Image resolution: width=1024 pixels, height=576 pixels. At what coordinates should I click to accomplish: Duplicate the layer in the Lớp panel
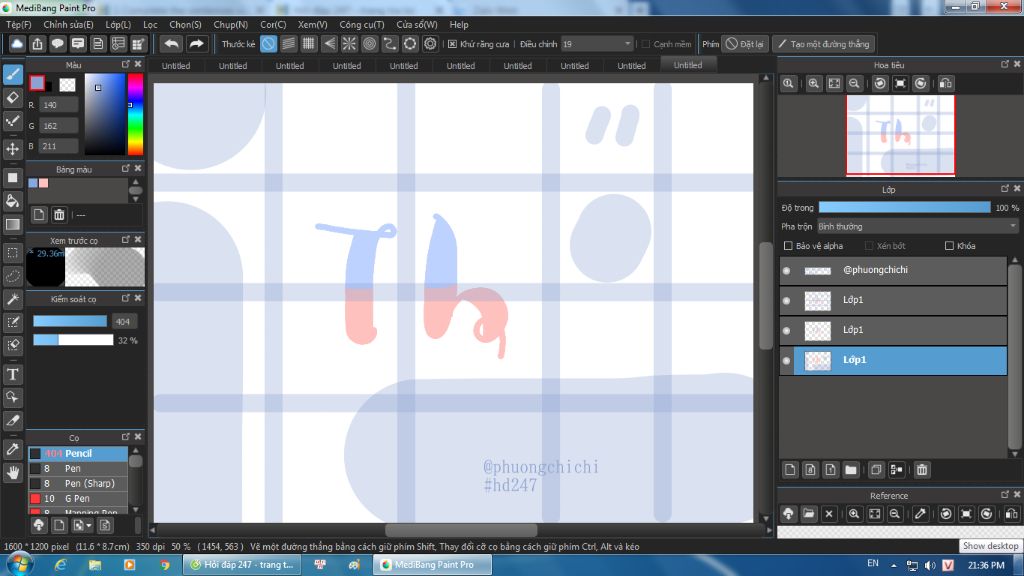(876, 470)
